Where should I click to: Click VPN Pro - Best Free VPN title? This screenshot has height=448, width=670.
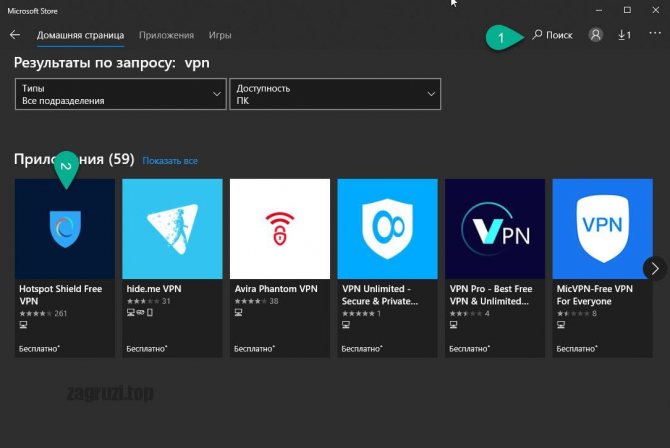[x=491, y=295]
